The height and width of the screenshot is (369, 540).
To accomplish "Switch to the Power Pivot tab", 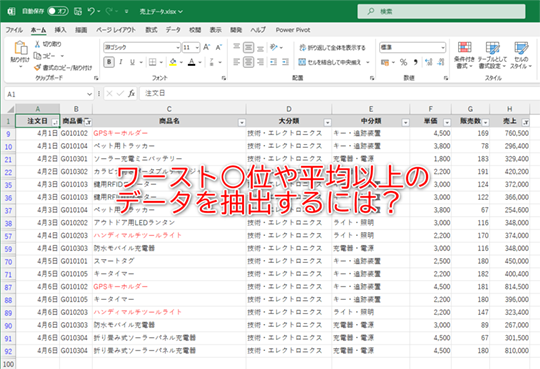I will pyautogui.click(x=293, y=30).
